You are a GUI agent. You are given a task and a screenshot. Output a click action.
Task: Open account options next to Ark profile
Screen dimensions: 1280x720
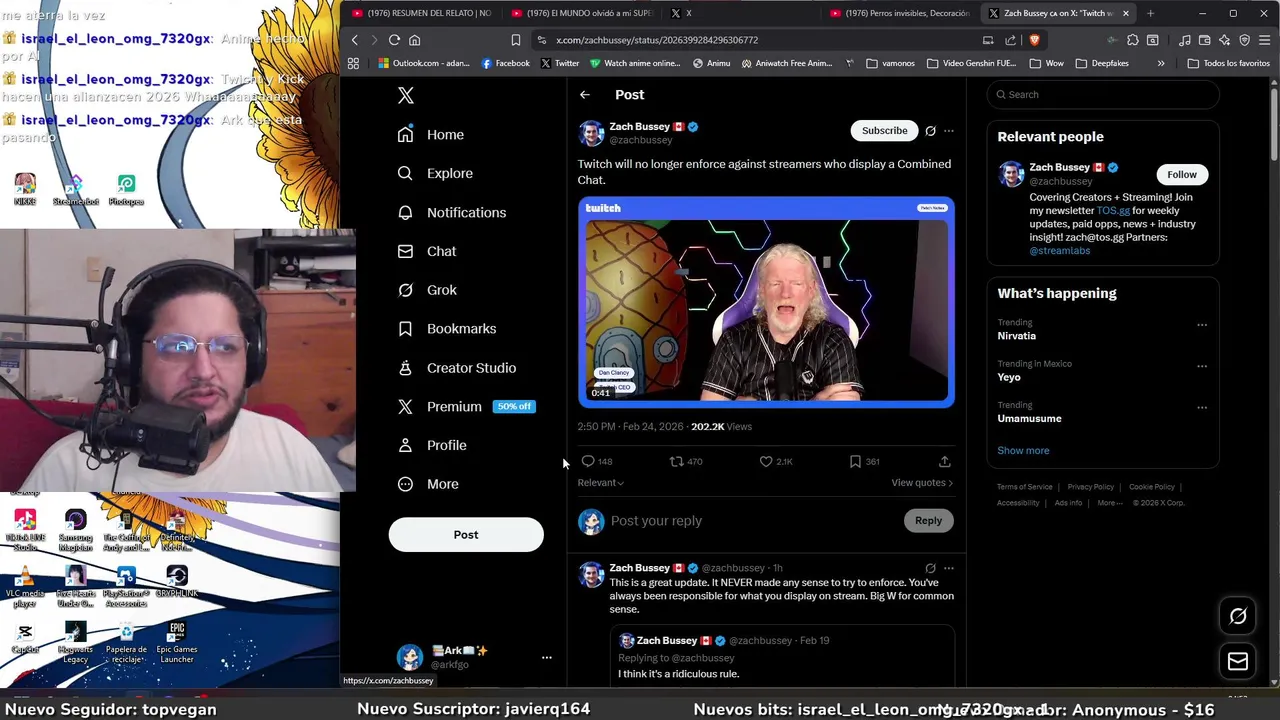coord(546,657)
